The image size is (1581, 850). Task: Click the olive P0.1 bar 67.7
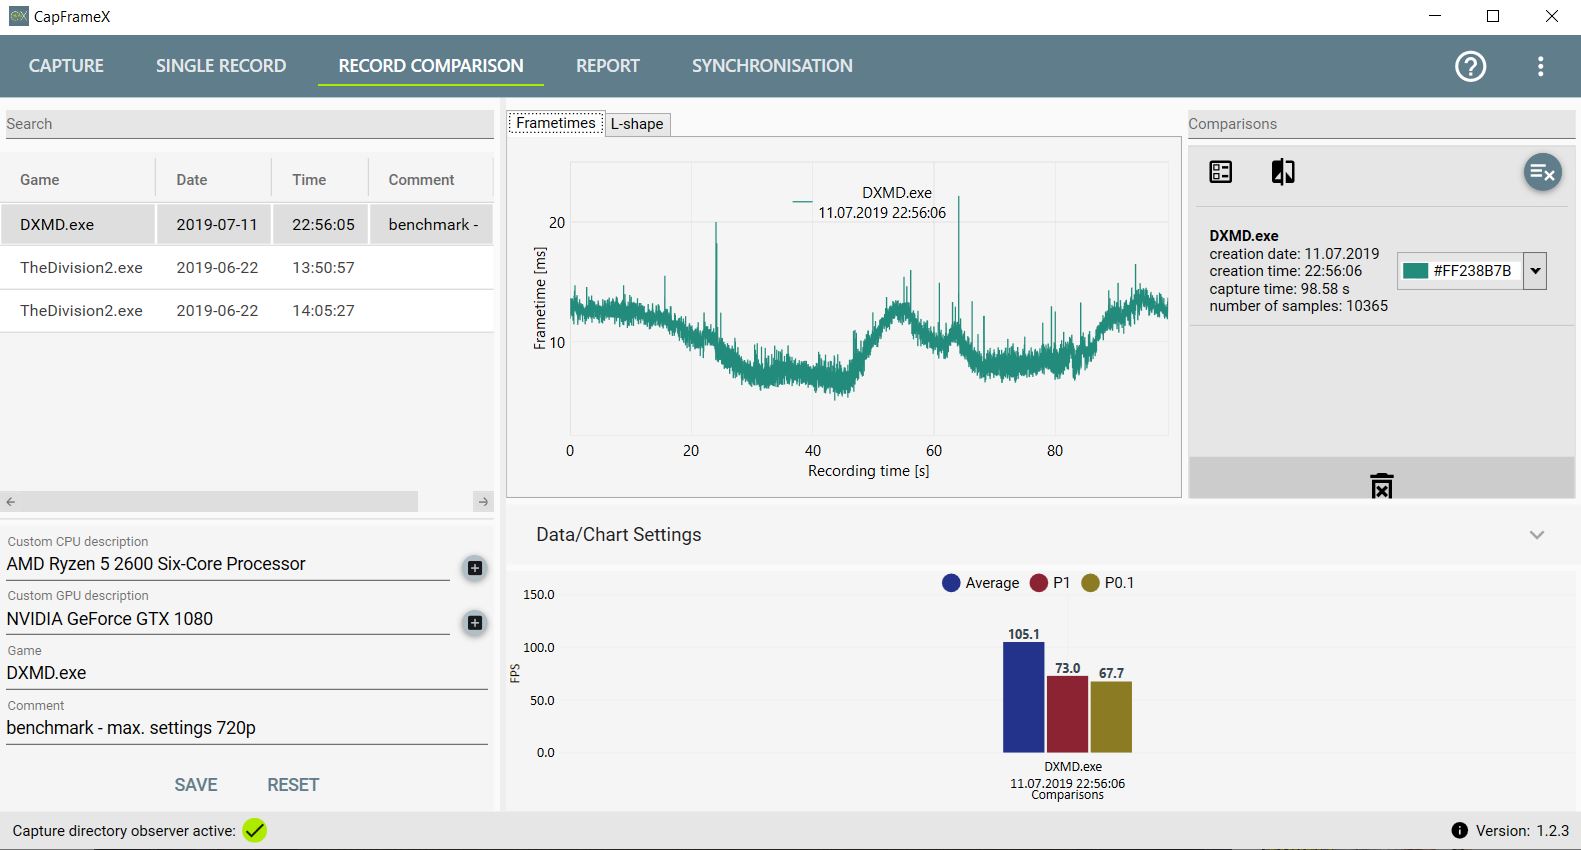[x=1111, y=717]
